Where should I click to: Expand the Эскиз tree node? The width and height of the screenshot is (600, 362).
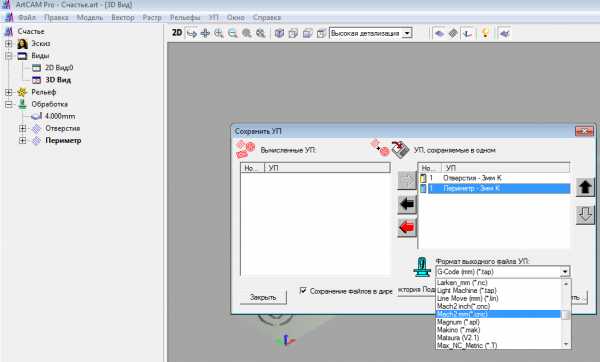pyautogui.click(x=8, y=44)
